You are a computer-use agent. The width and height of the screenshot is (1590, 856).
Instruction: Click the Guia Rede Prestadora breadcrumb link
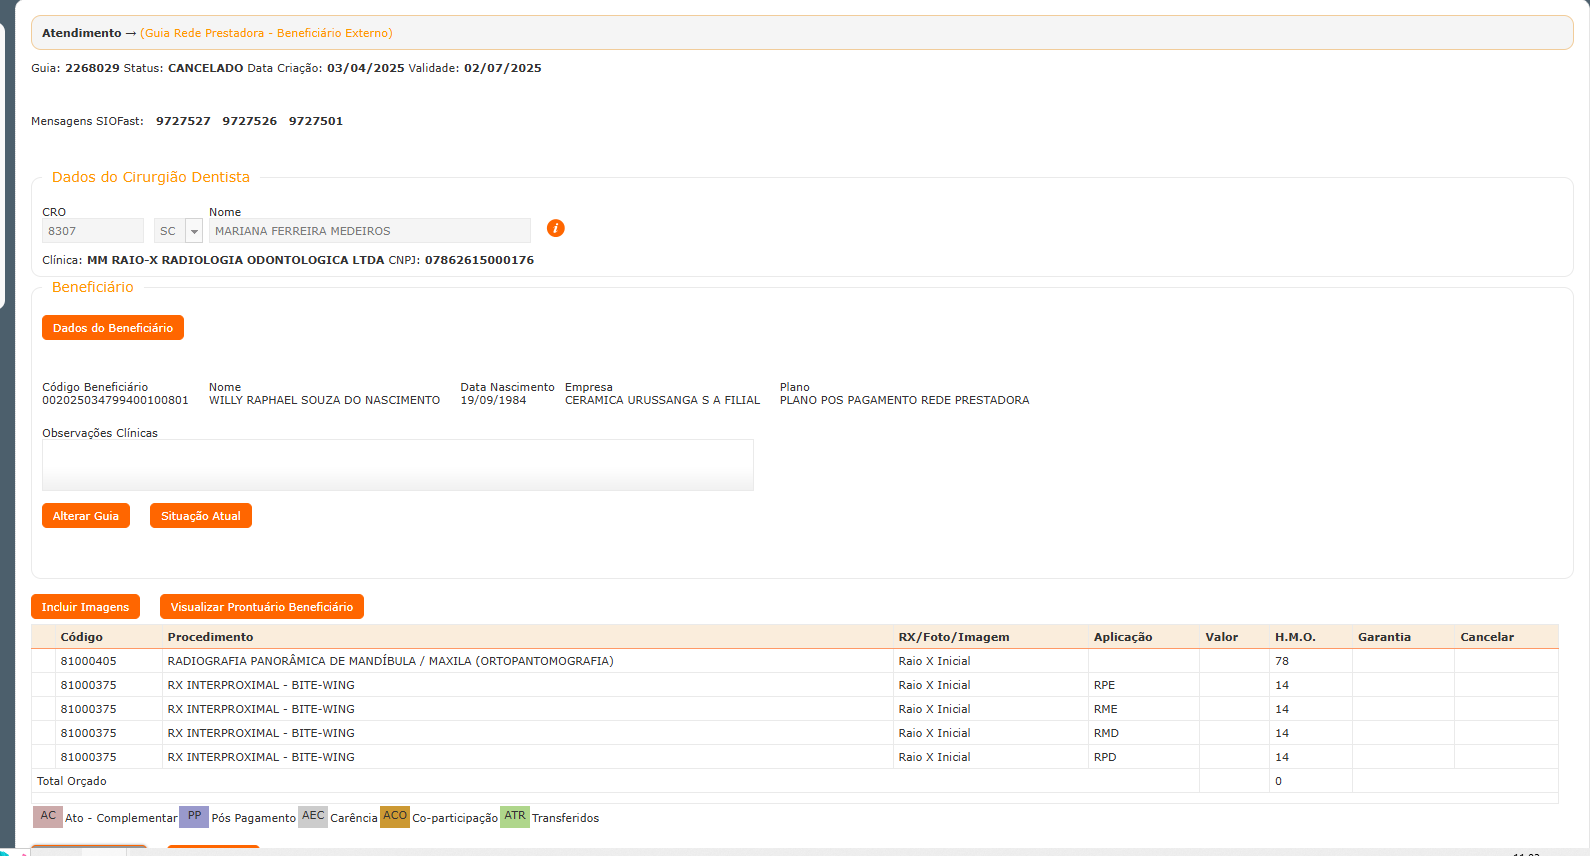(x=266, y=33)
